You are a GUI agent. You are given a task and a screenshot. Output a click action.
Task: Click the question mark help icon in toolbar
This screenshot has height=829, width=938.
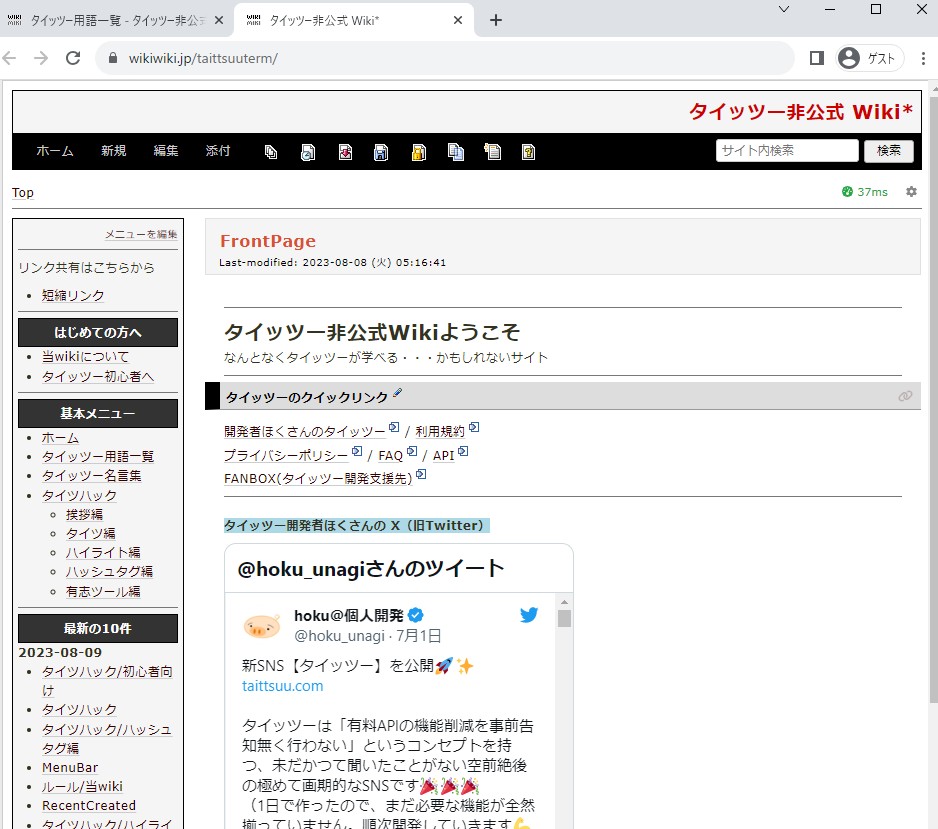pos(528,152)
